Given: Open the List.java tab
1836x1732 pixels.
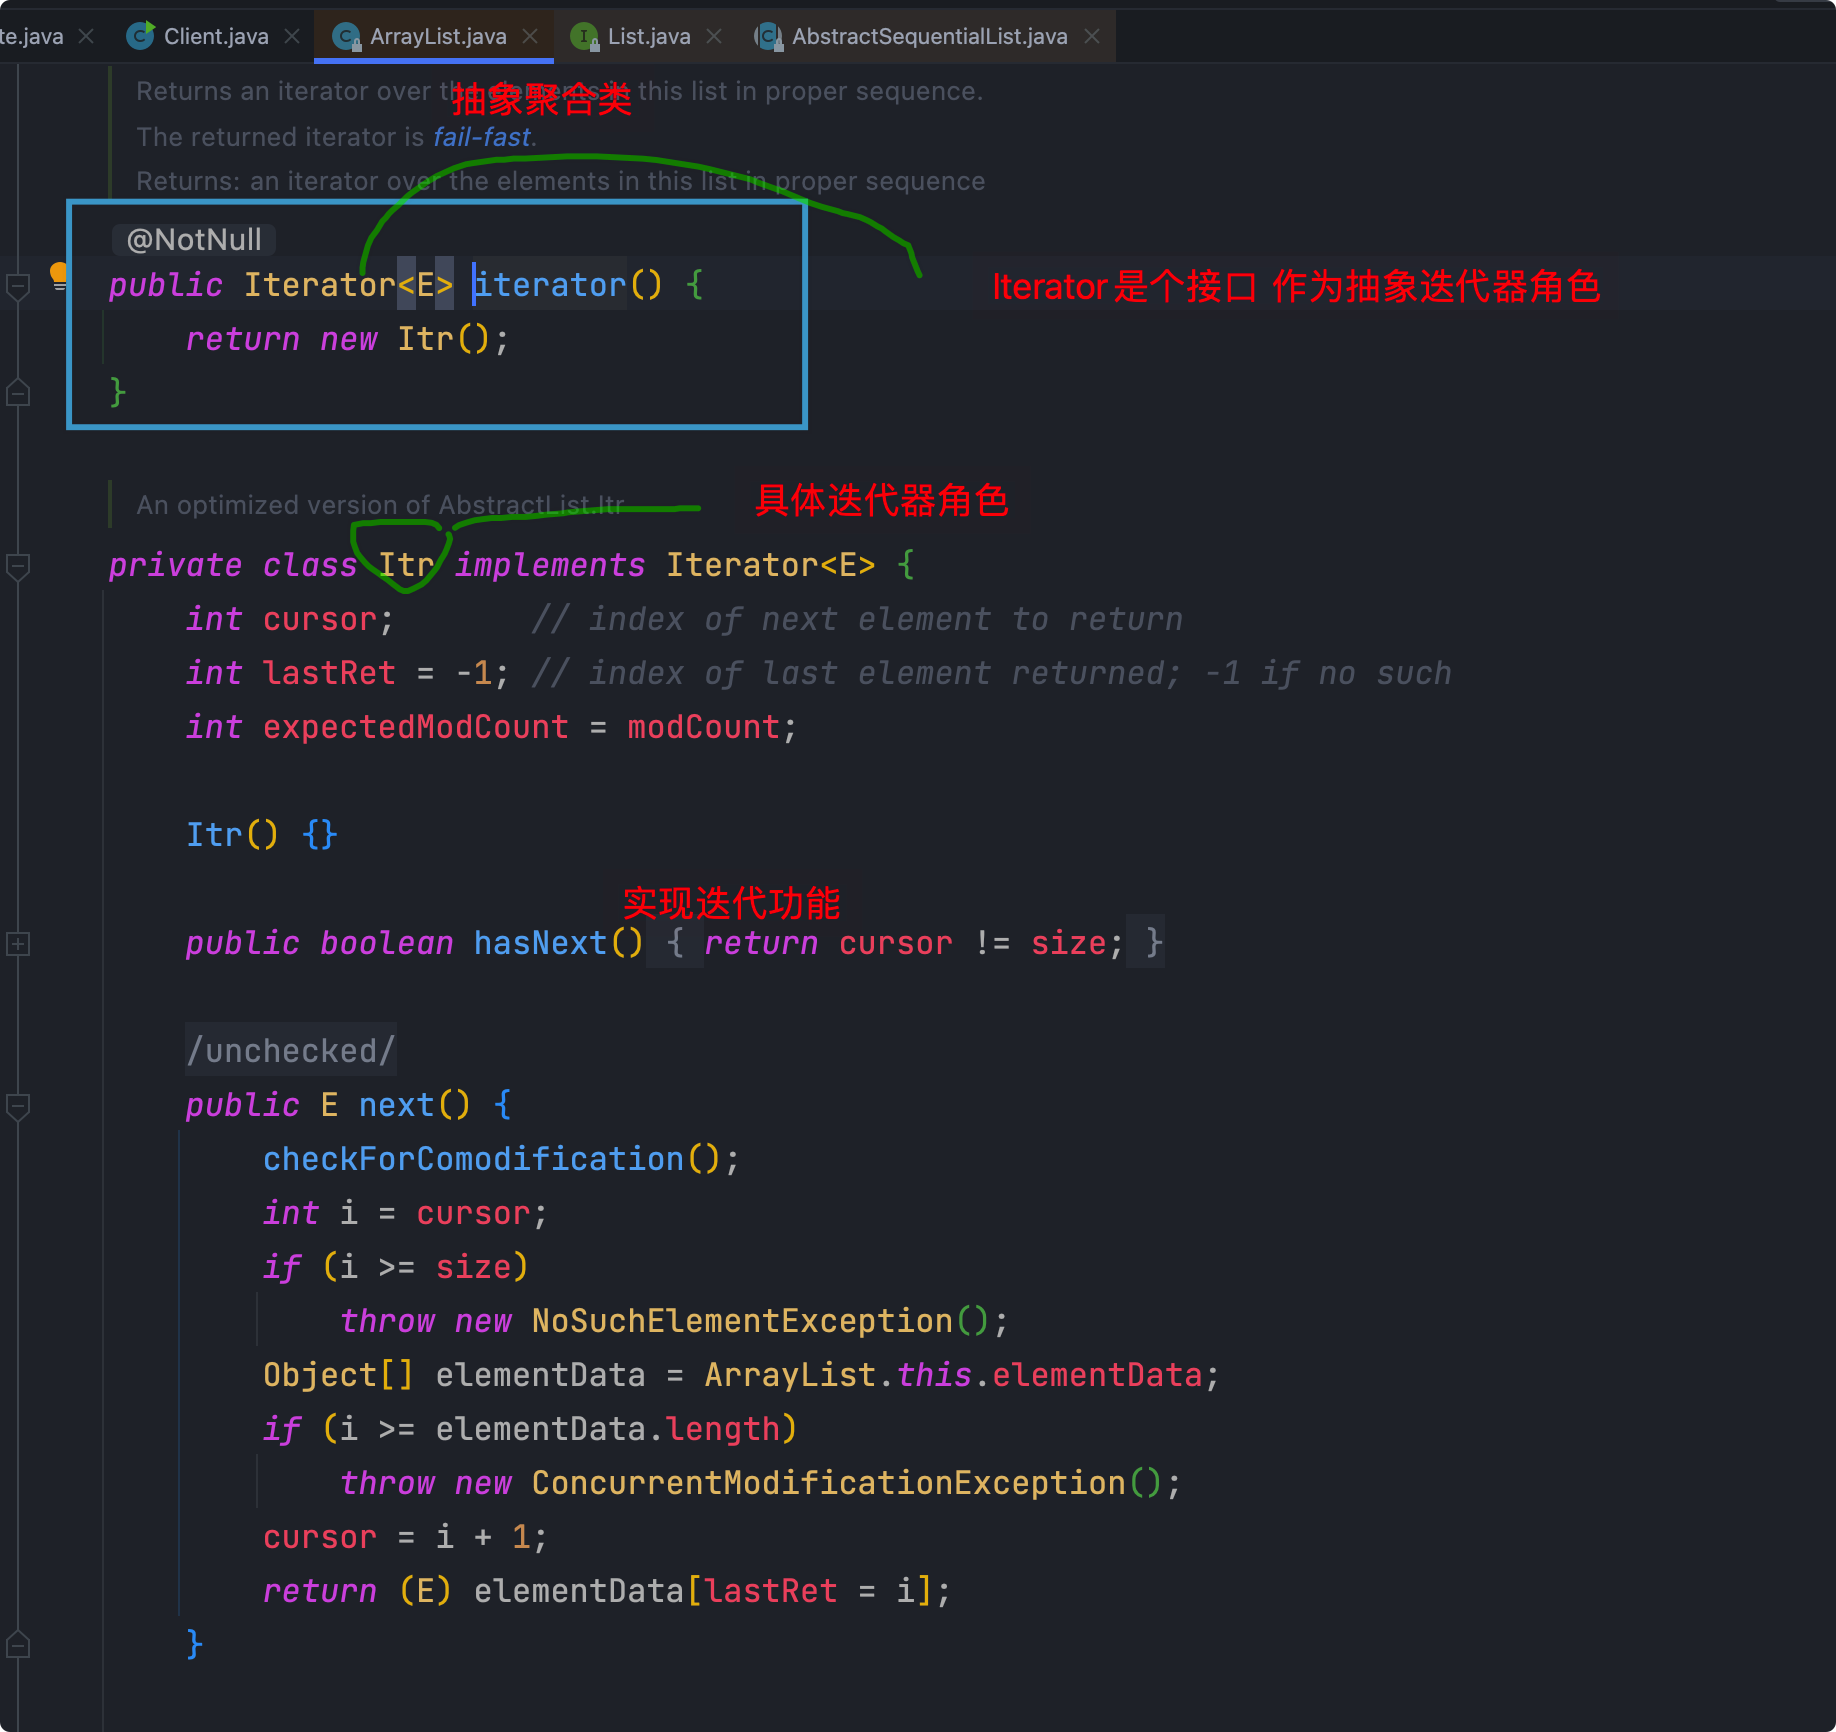Looking at the screenshot, I should (649, 37).
